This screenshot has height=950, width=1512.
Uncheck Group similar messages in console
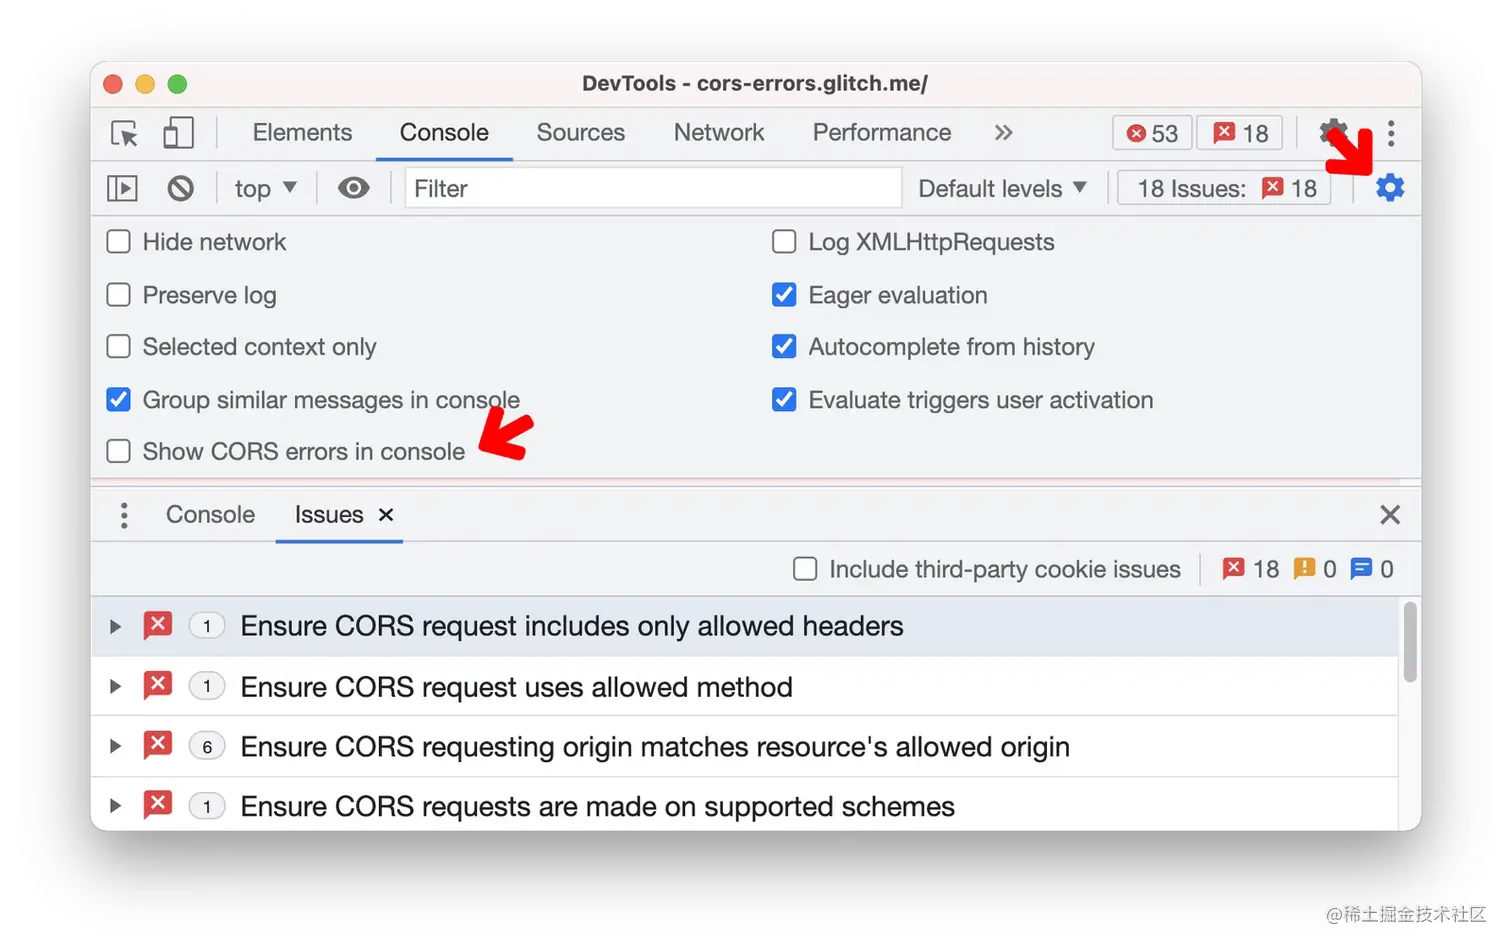(119, 400)
